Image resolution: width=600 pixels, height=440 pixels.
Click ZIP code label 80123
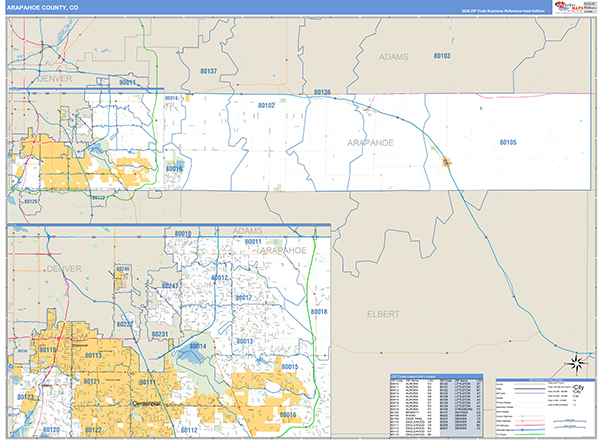click(x=25, y=397)
